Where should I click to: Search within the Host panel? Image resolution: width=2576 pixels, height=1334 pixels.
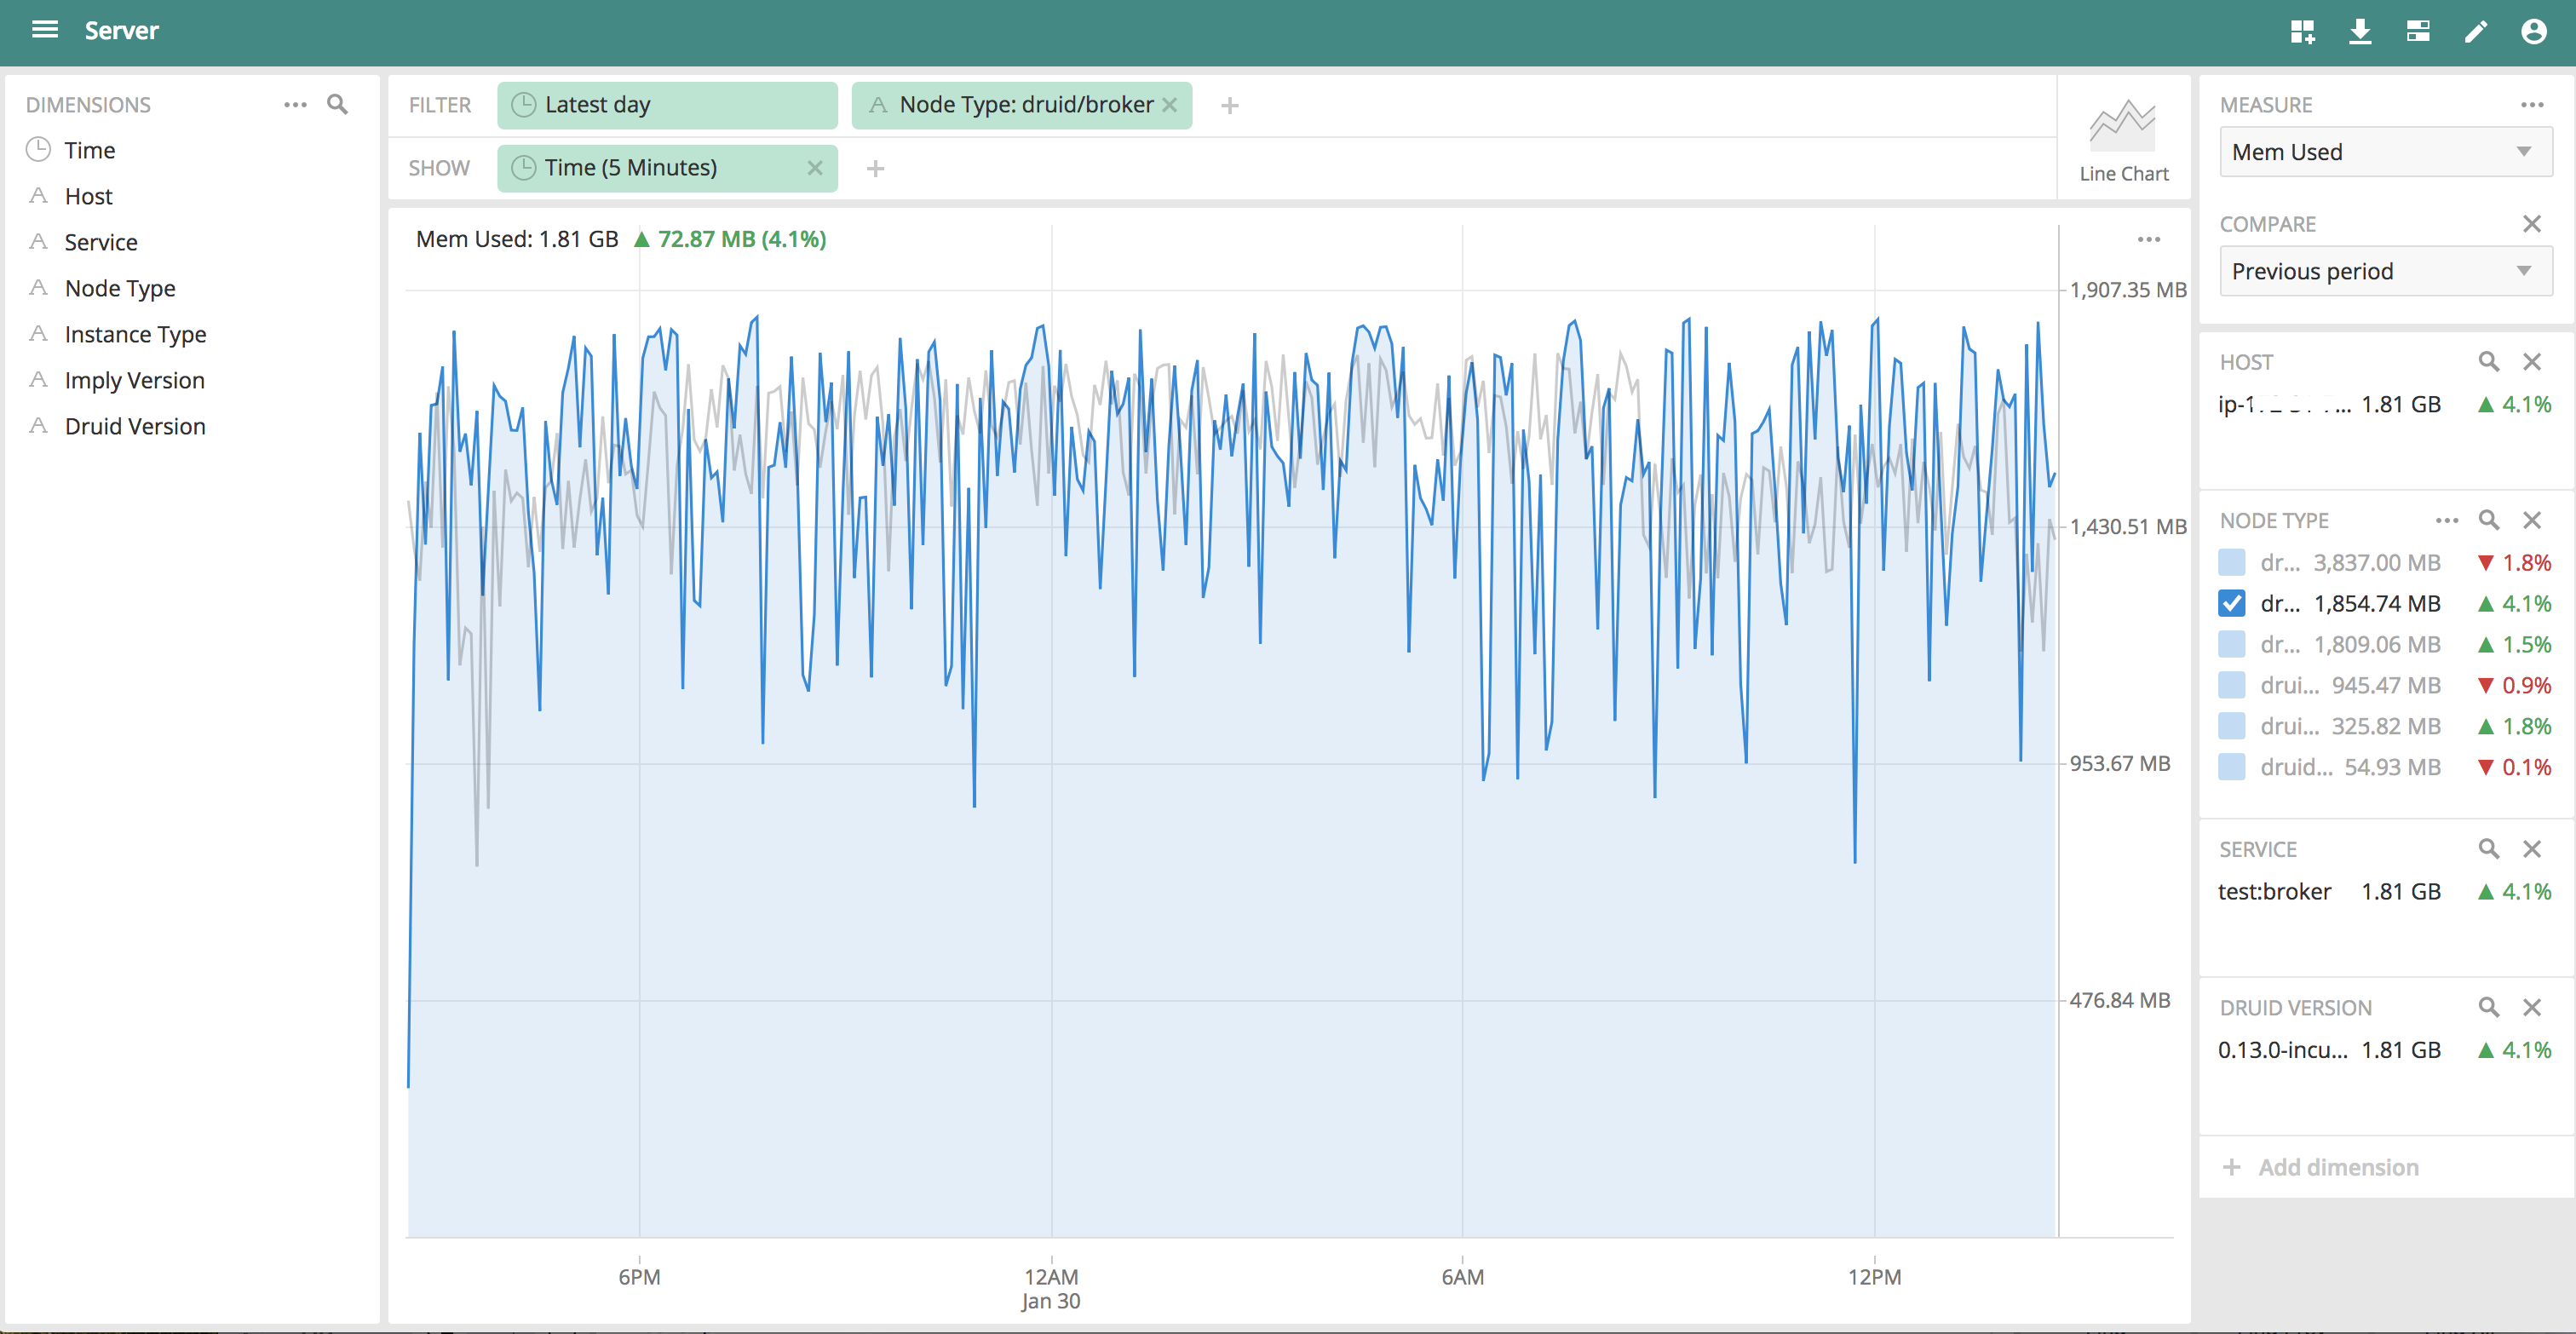2488,362
